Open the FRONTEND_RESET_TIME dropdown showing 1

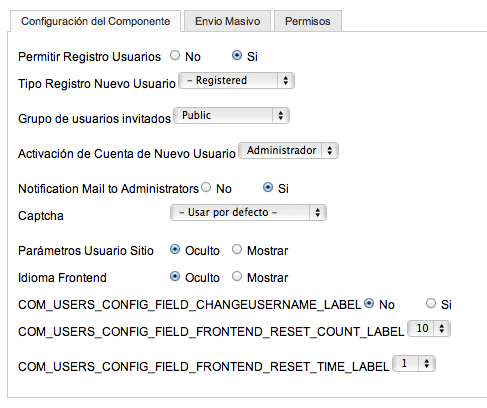(x=414, y=364)
